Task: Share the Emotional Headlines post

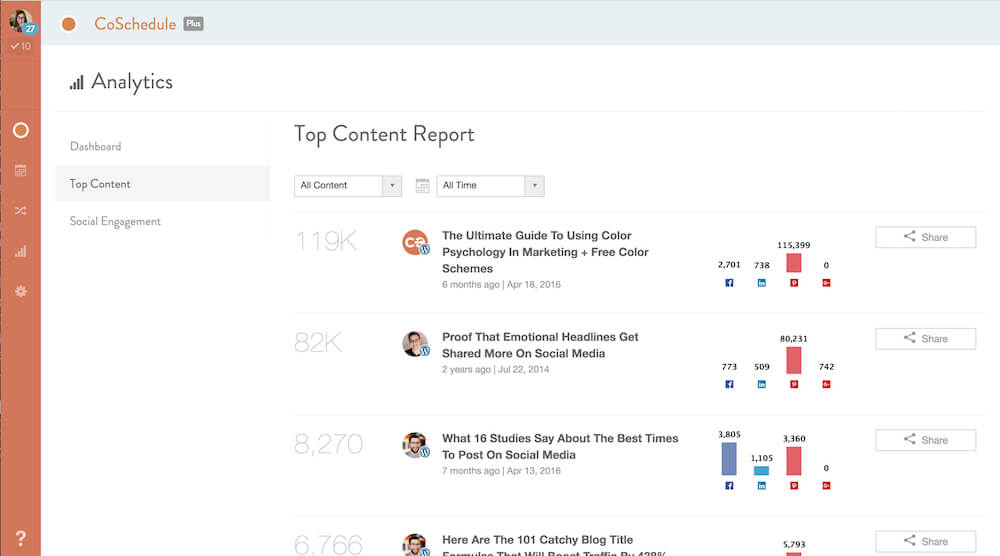Action: [925, 339]
